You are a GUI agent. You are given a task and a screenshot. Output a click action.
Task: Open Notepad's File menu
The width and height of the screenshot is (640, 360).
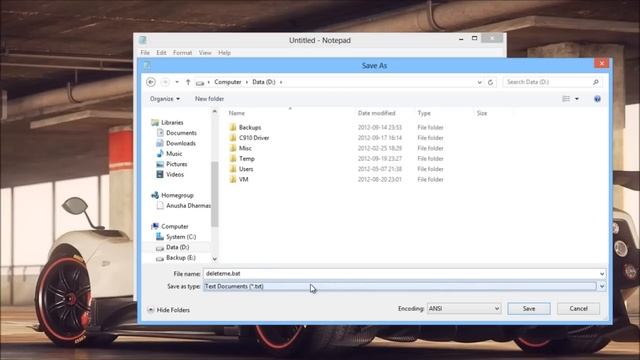[x=145, y=53]
